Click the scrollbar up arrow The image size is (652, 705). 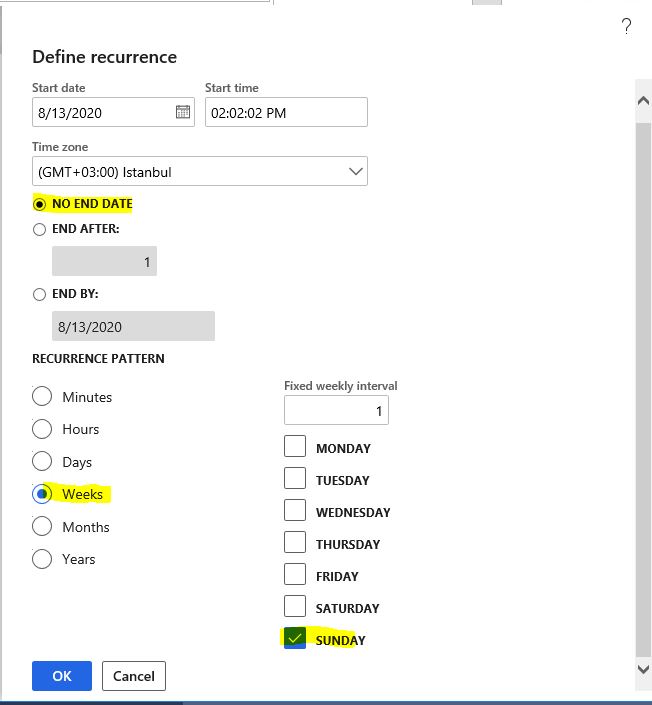(x=643, y=100)
